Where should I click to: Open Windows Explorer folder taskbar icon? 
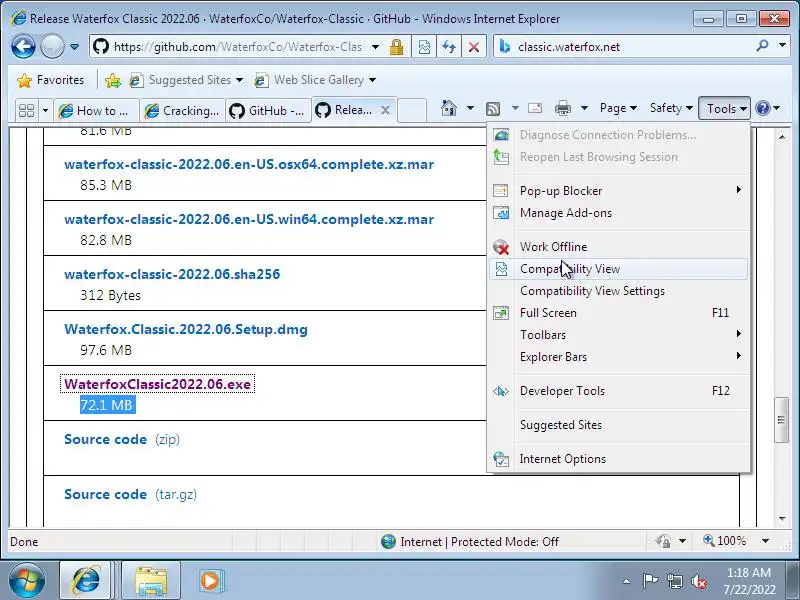click(x=151, y=581)
